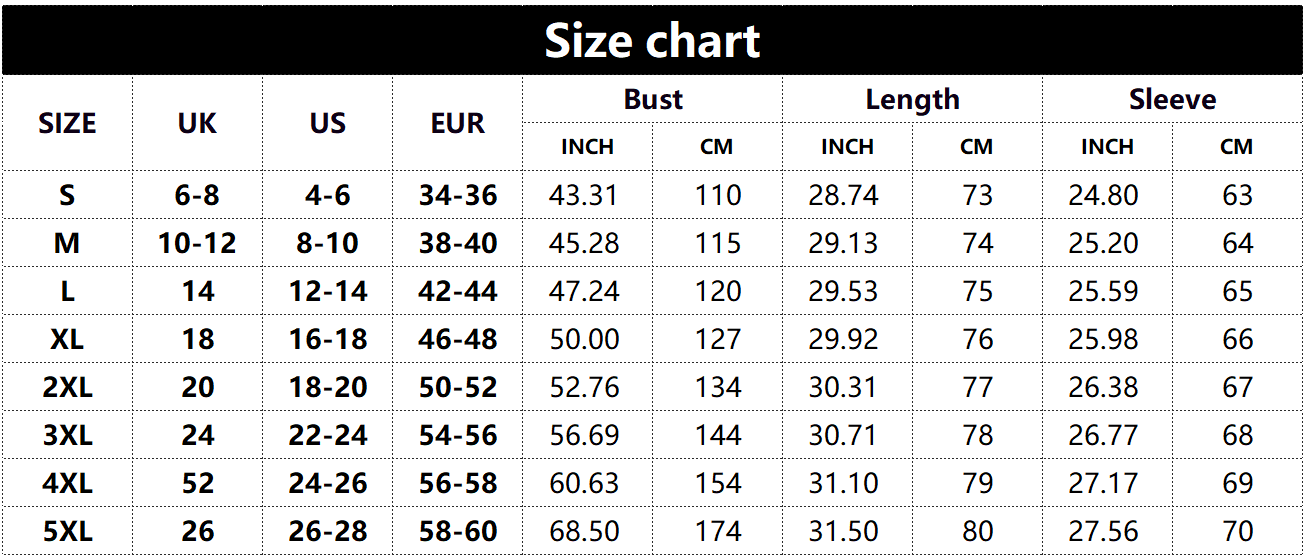Select the US 16-18 cell
This screenshot has height=557, width=1309.
pos(327,339)
